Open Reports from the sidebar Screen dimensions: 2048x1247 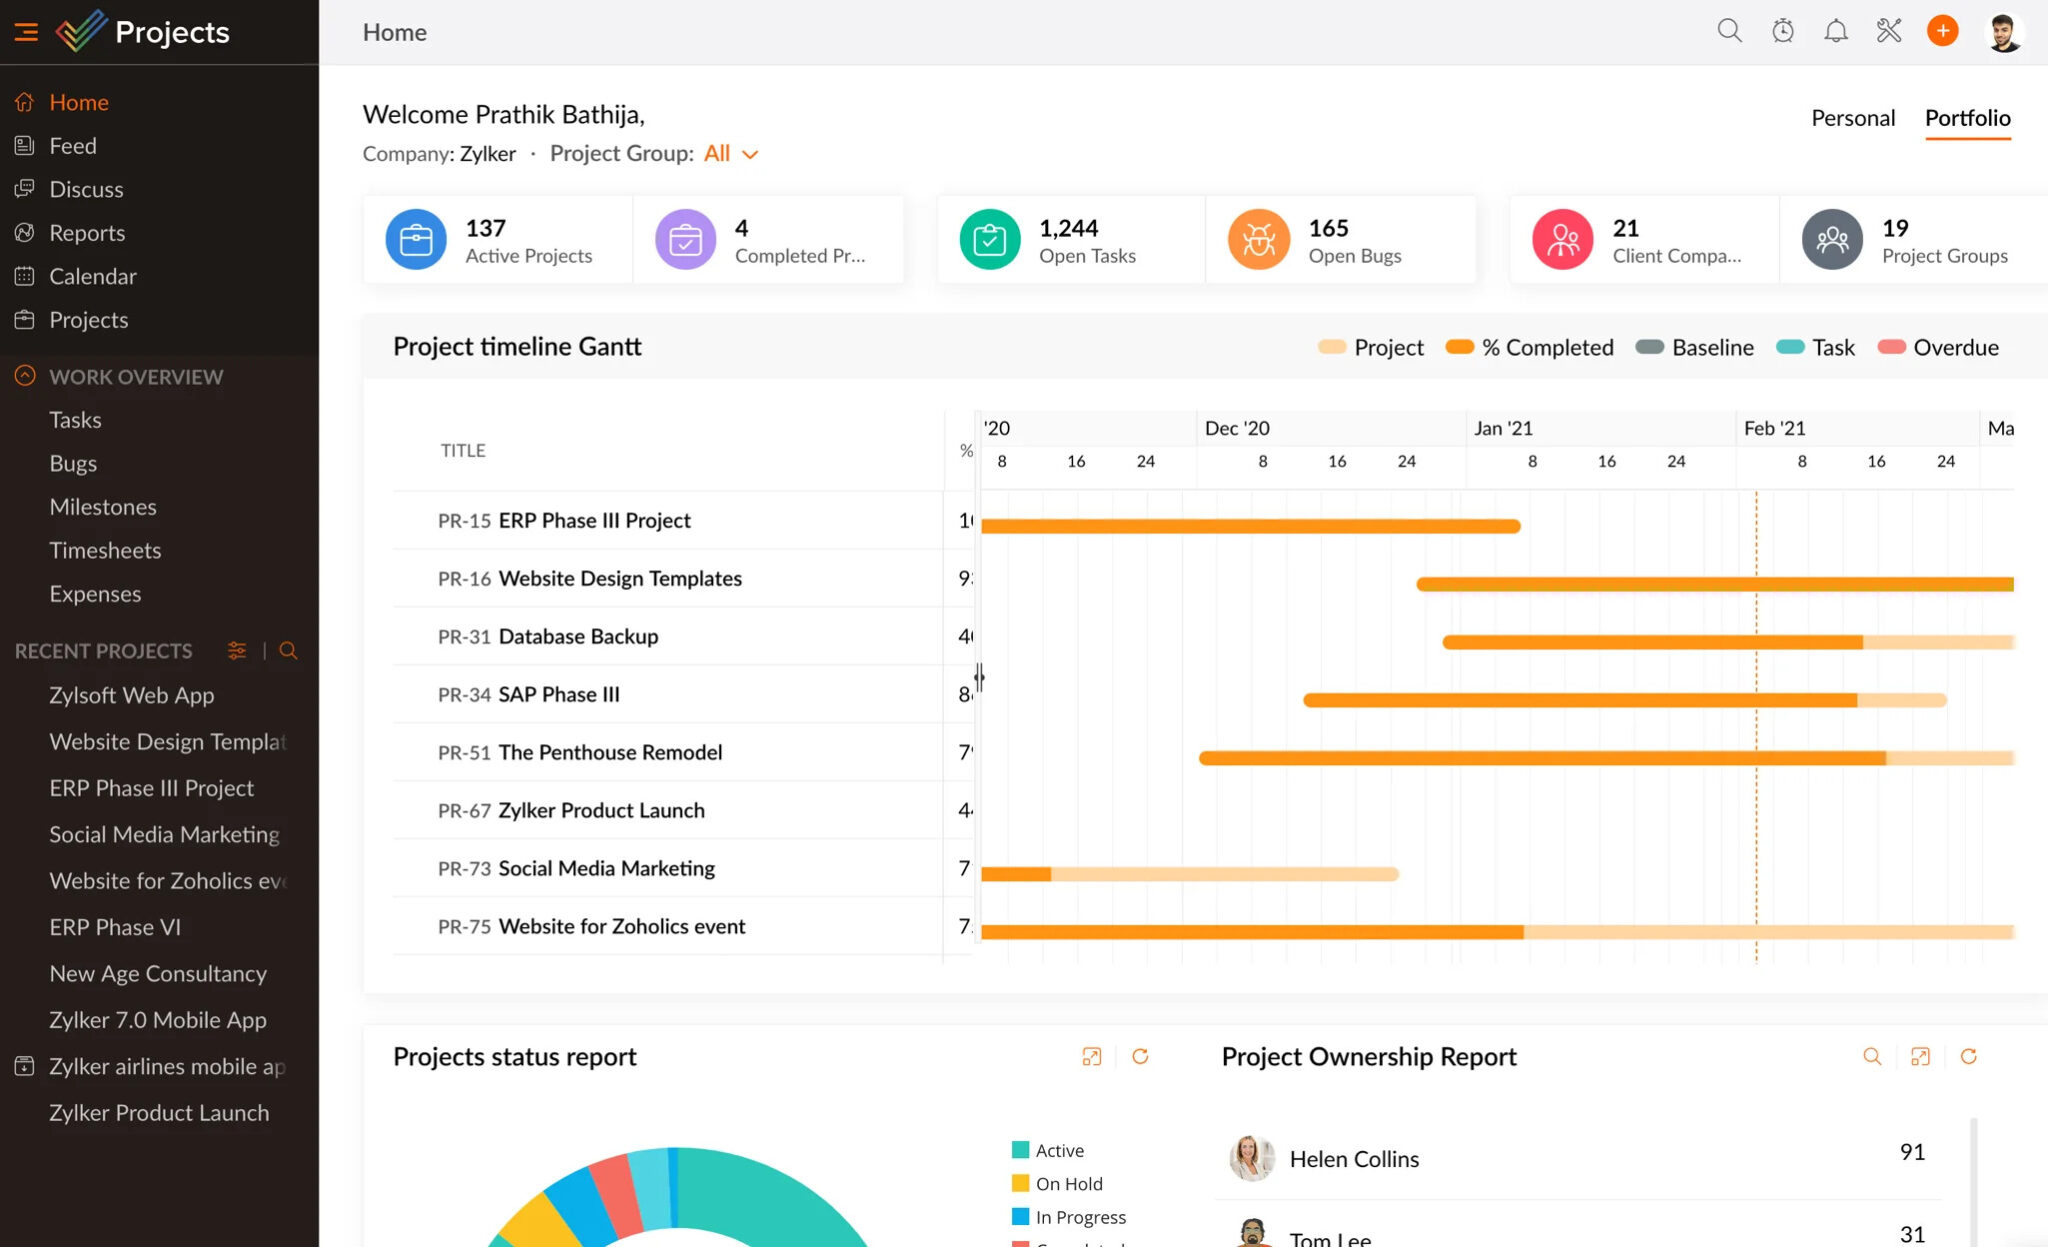(87, 232)
